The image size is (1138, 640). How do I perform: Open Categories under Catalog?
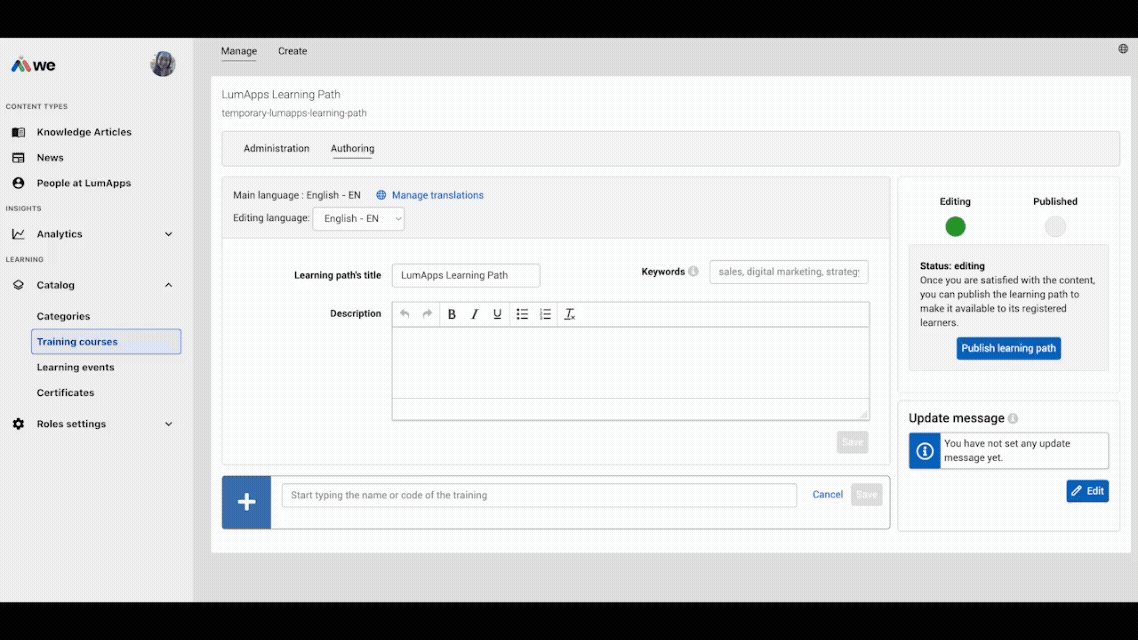point(63,316)
